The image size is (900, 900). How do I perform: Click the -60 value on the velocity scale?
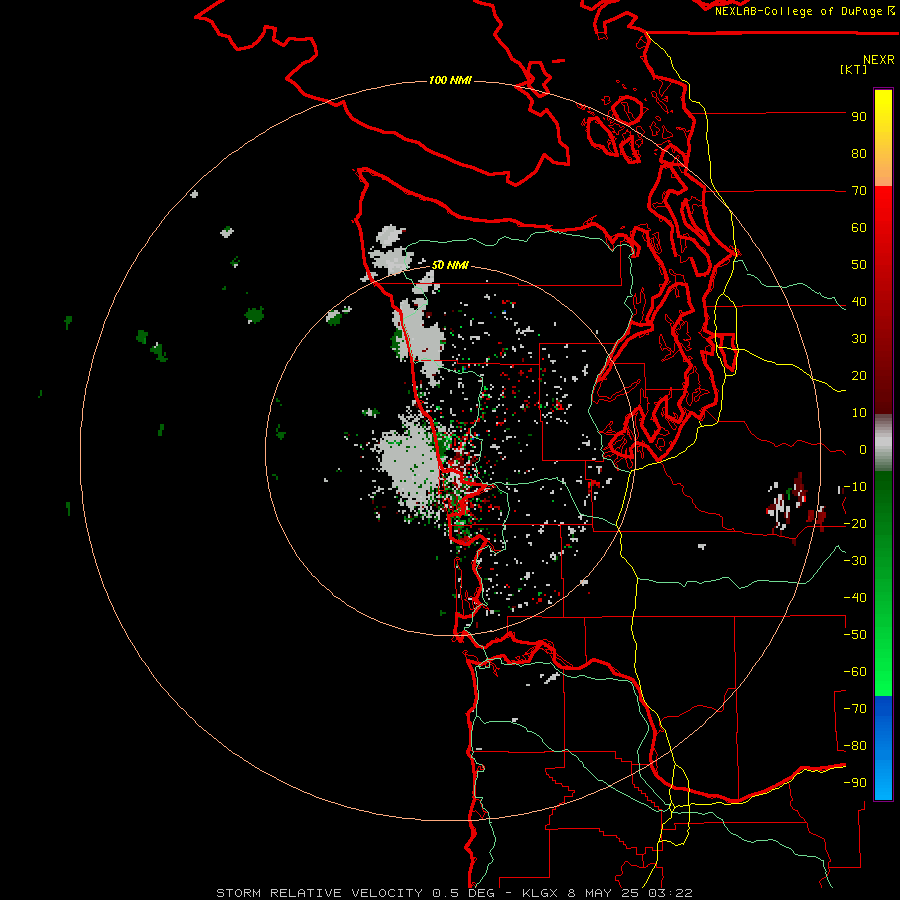[x=855, y=672]
